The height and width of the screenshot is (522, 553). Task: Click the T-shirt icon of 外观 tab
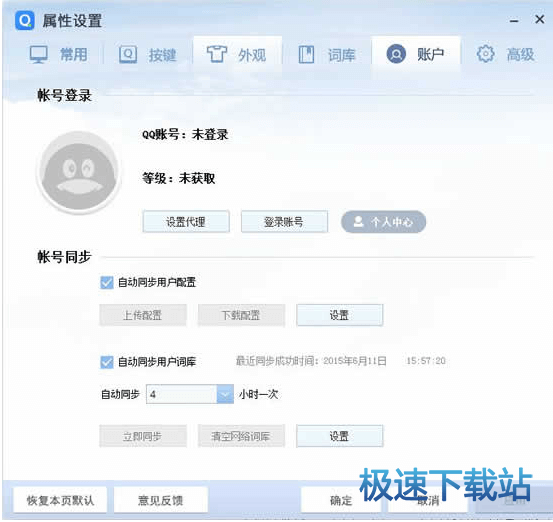(217, 54)
